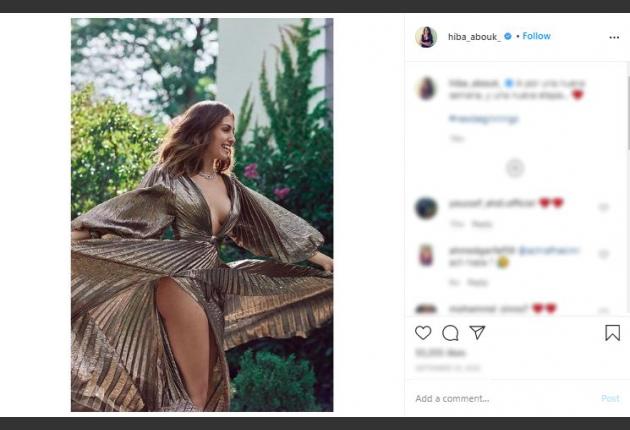Follow the hiba_abouk_ account
The width and height of the screenshot is (630, 430).
tap(536, 36)
